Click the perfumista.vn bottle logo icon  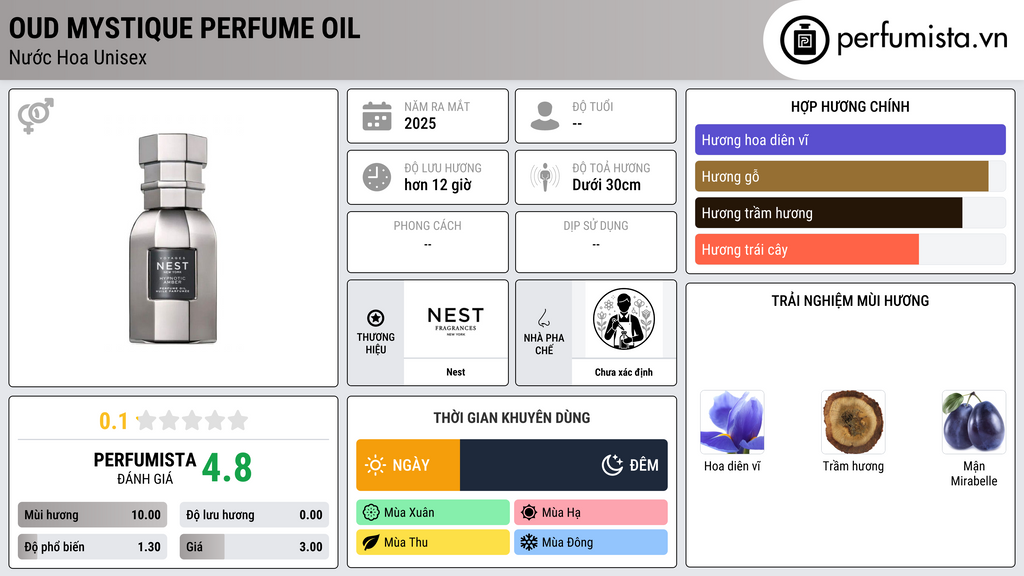pyautogui.click(x=804, y=40)
